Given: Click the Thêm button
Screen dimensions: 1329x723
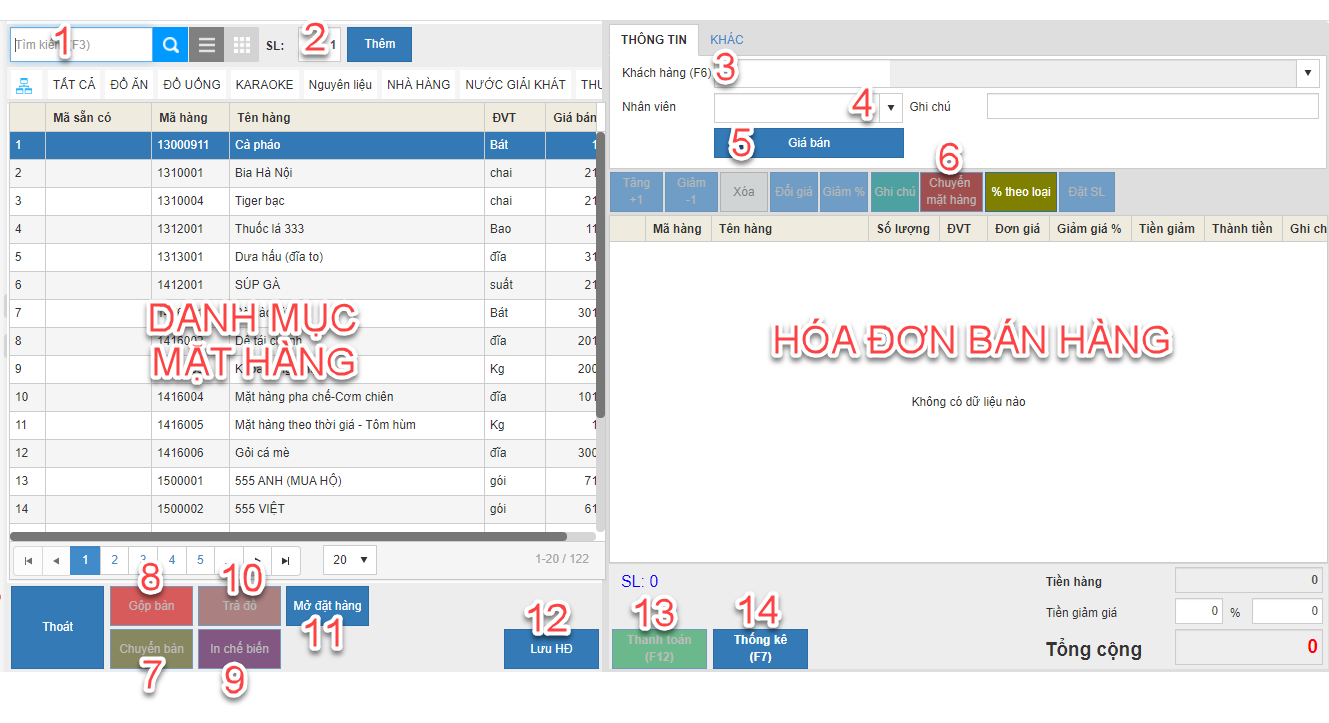Looking at the screenshot, I should (x=379, y=45).
